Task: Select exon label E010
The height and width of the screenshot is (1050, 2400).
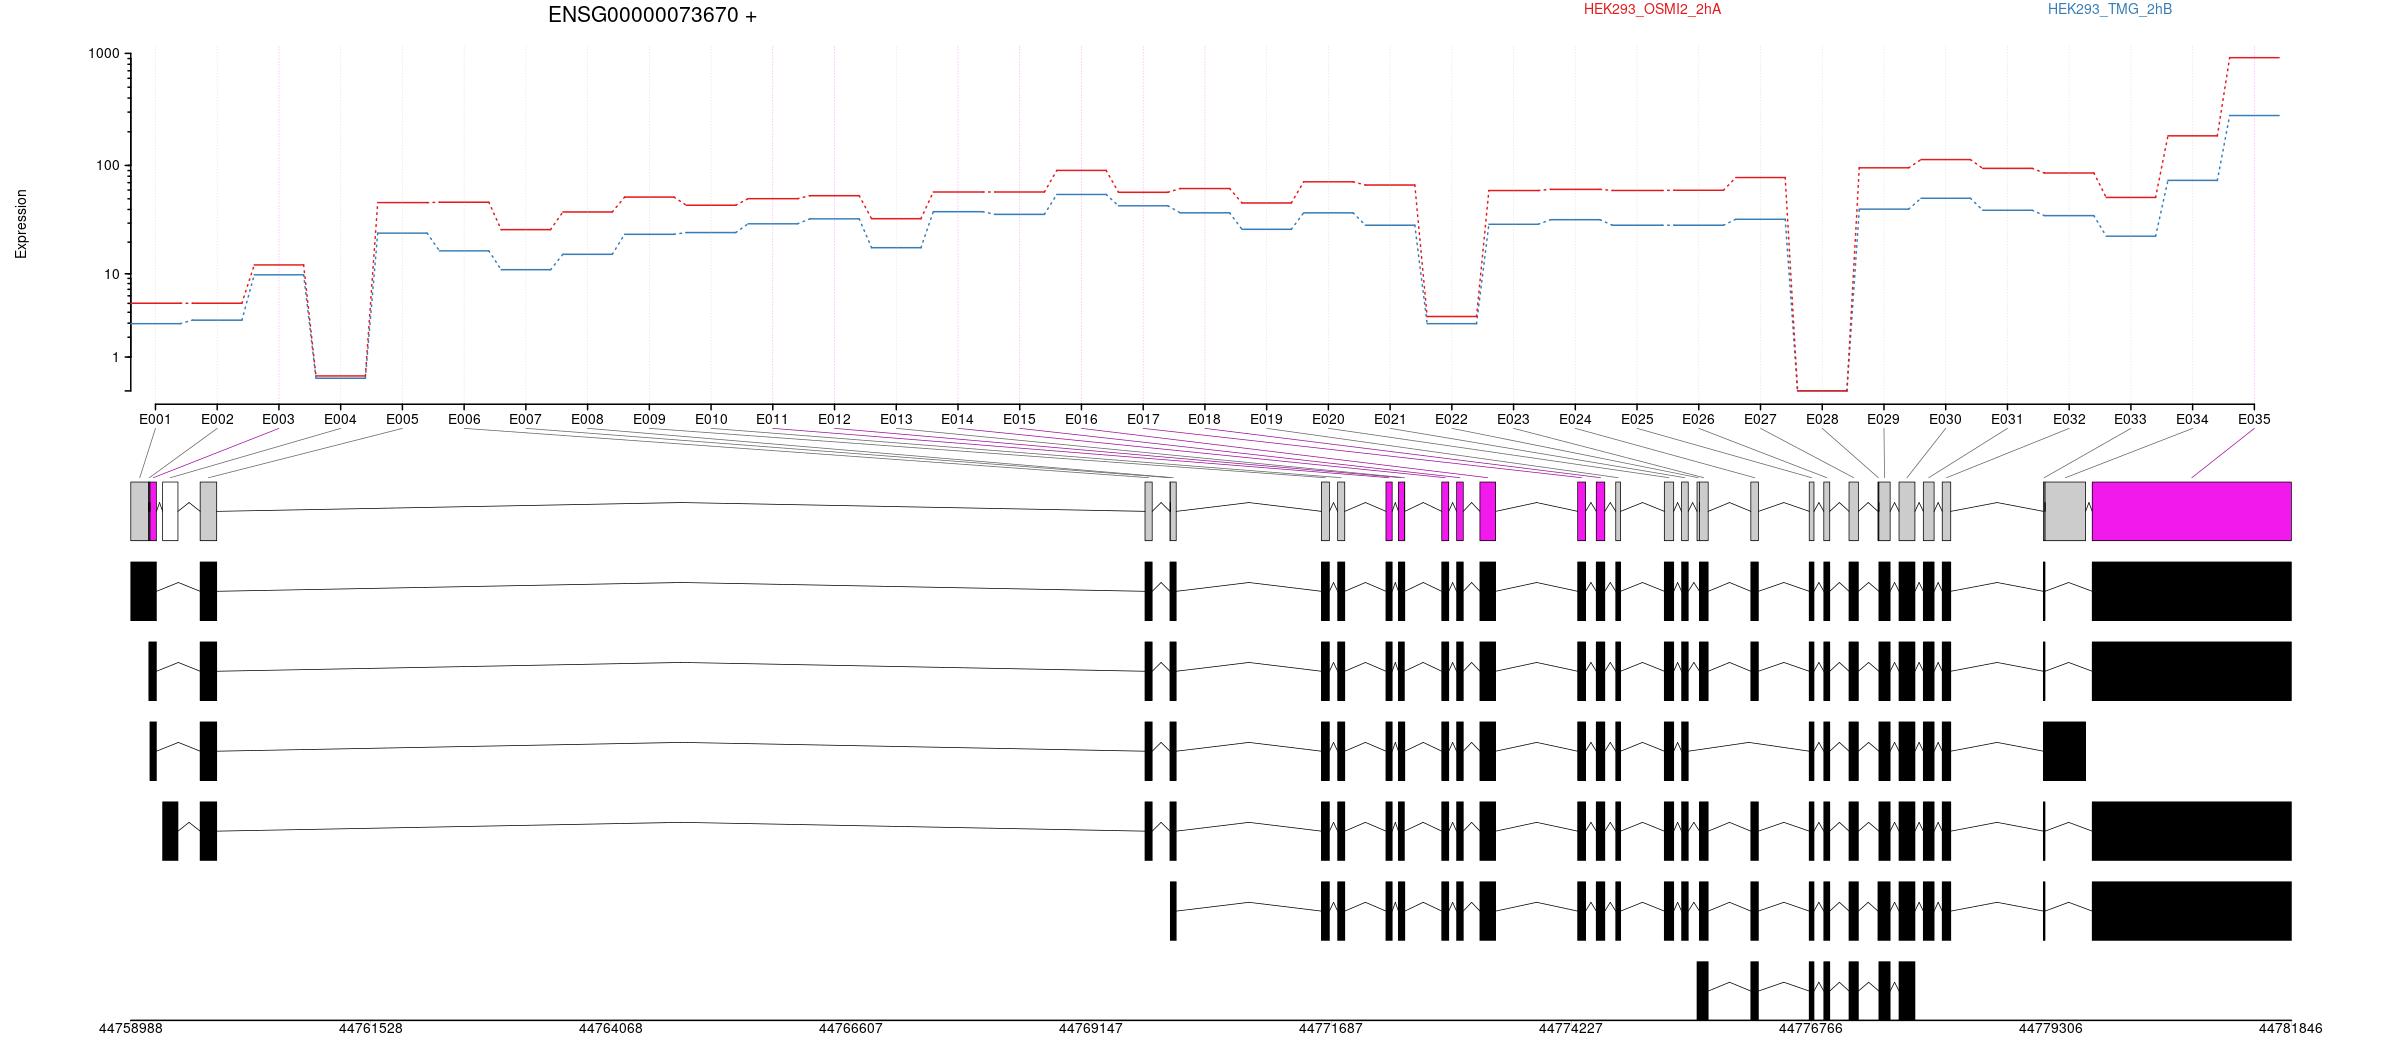Action: (711, 419)
